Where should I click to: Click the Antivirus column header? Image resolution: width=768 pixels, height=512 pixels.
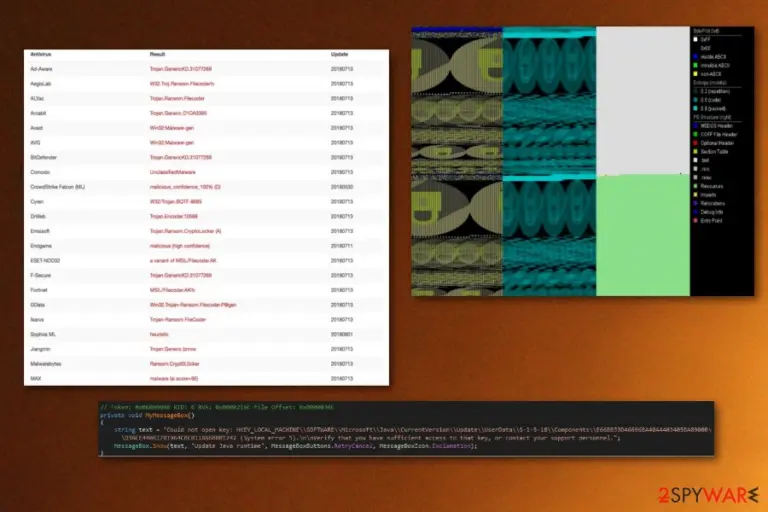click(41, 54)
